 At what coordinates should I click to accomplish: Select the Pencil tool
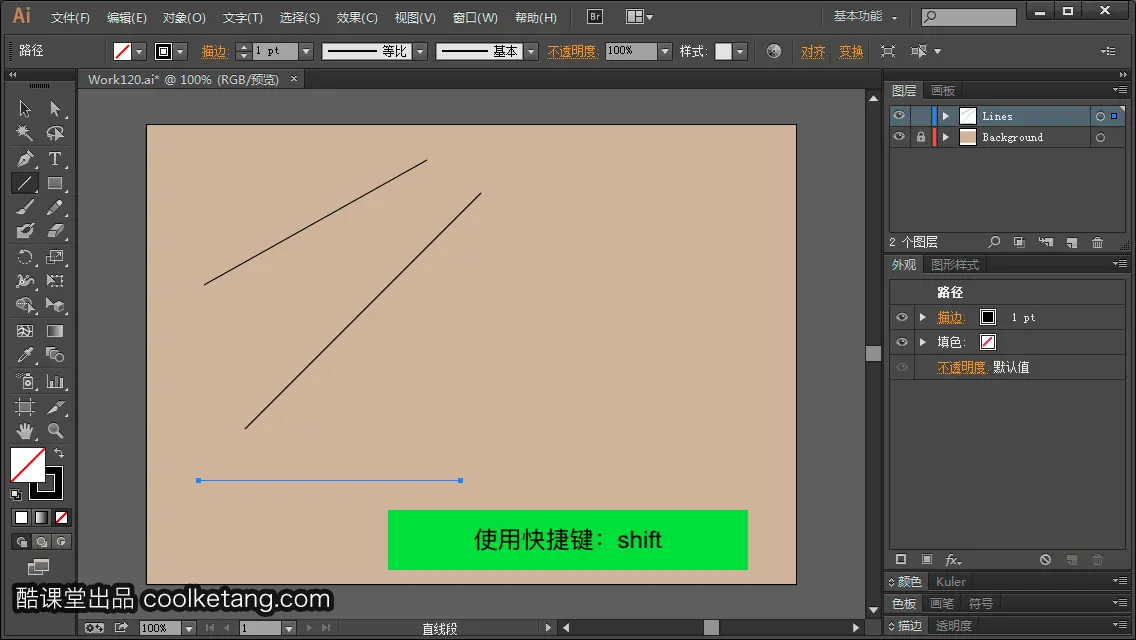coord(55,208)
